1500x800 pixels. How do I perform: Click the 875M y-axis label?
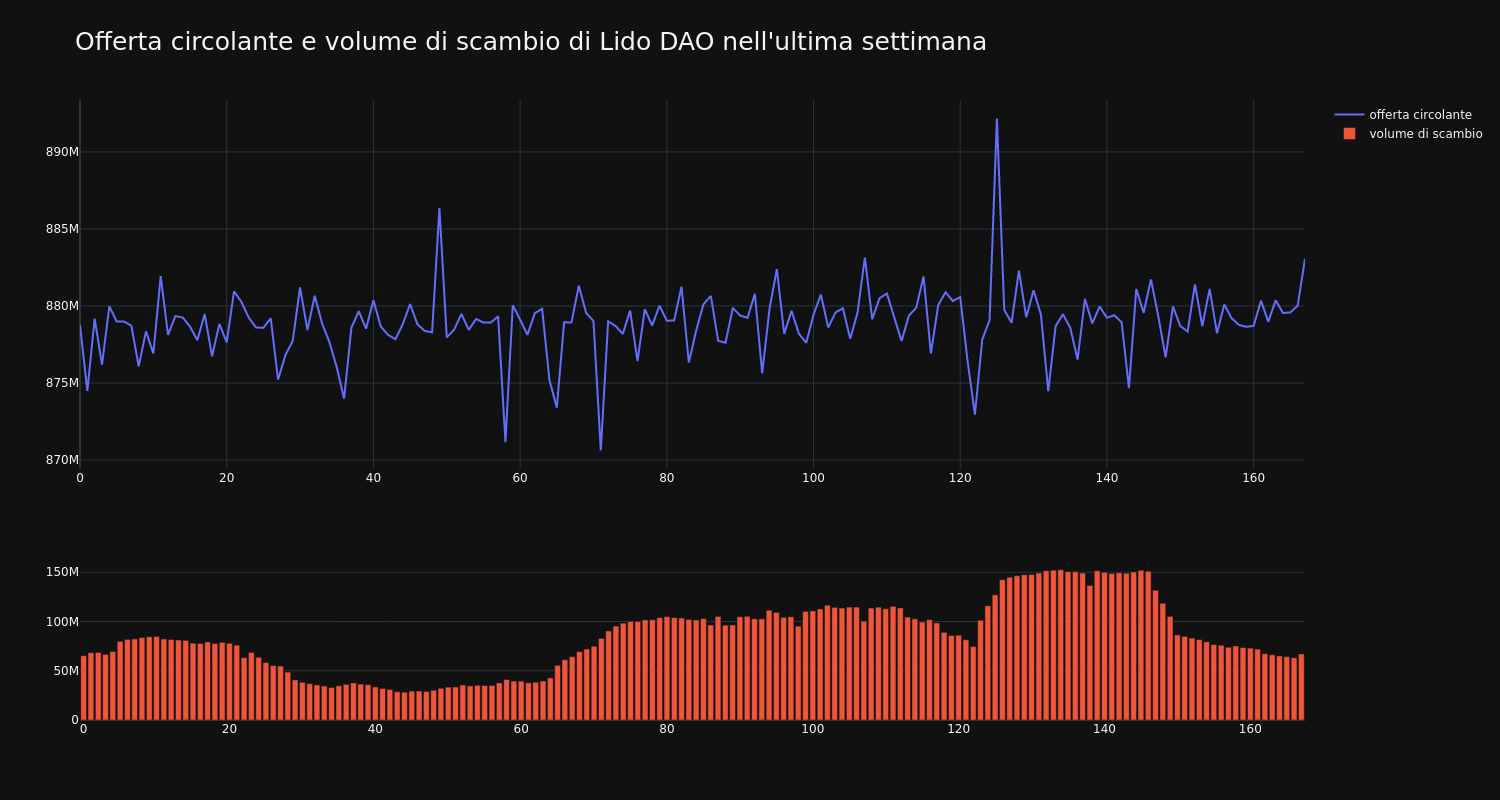(x=62, y=383)
